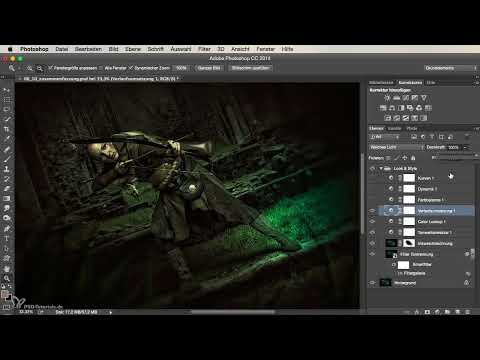Open the Korrekturen panel menu
The image size is (480, 360).
[477, 82]
